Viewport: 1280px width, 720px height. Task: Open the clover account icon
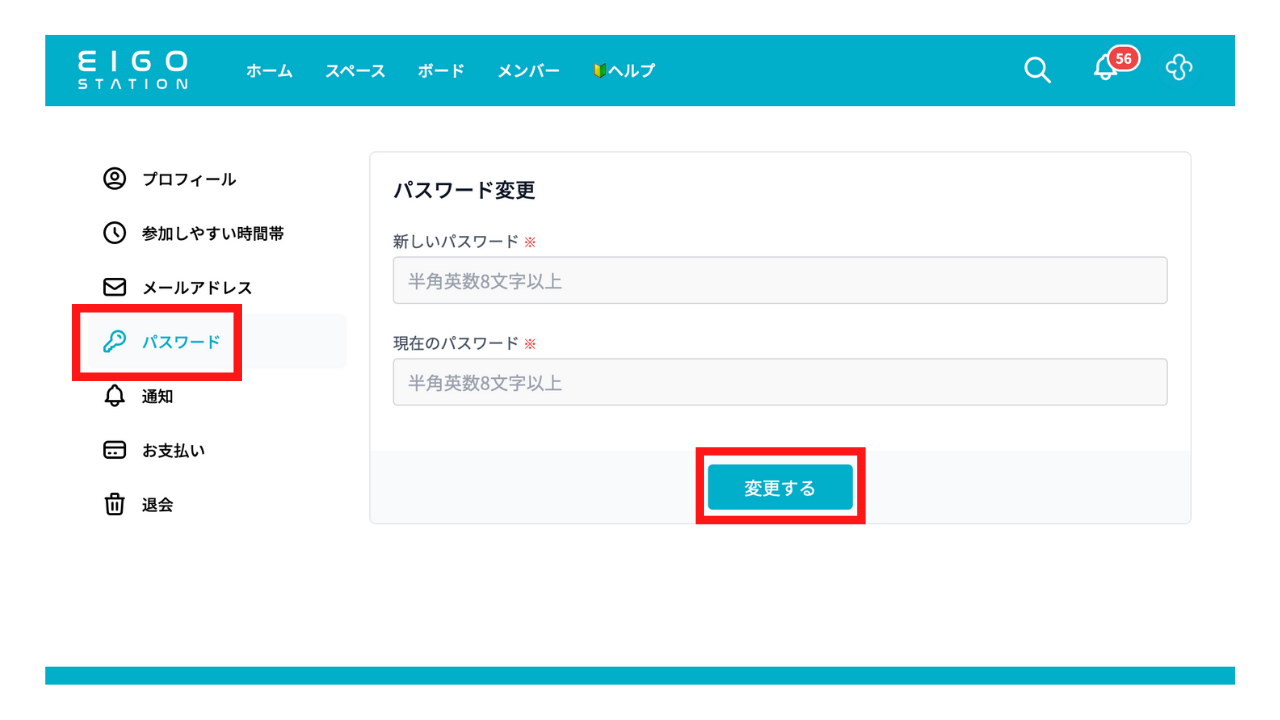click(x=1179, y=68)
